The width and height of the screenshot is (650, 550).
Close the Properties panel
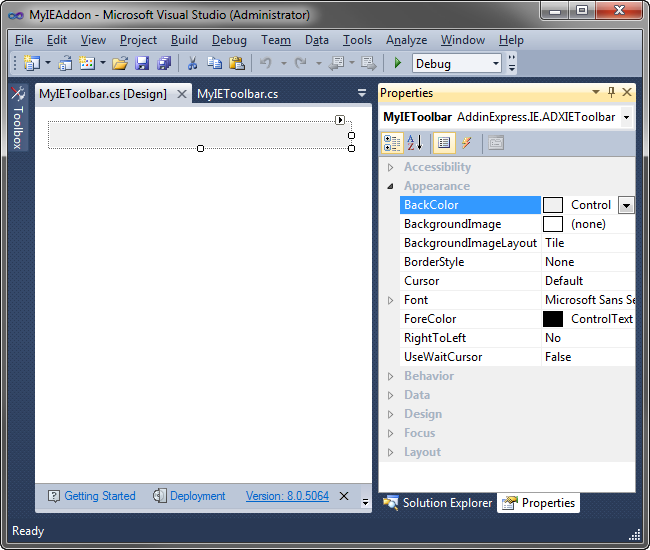click(627, 92)
